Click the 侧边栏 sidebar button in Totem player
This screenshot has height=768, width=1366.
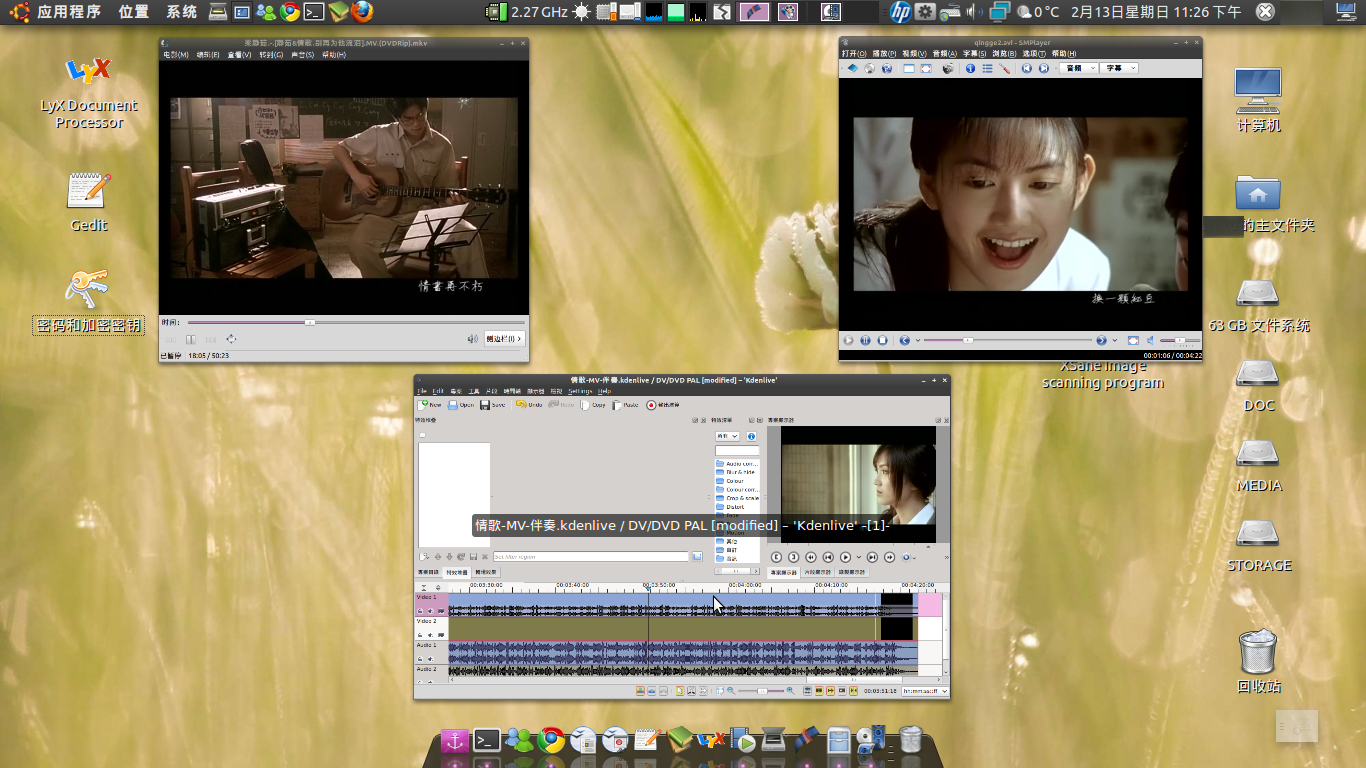point(504,339)
